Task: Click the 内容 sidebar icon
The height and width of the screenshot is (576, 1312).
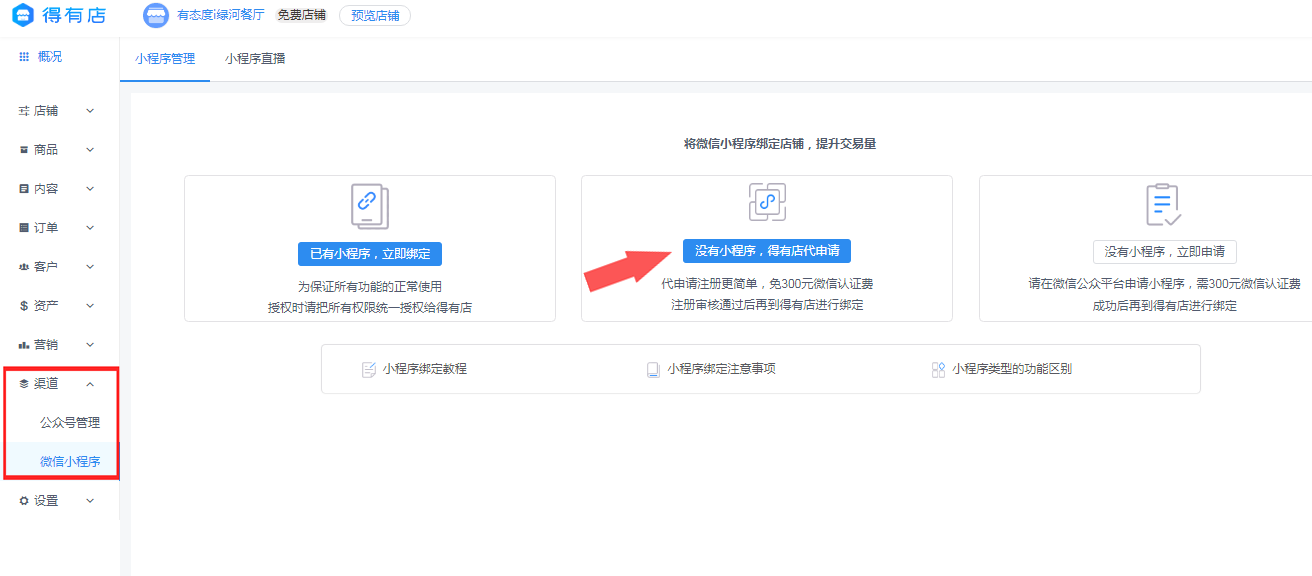Action: point(24,189)
